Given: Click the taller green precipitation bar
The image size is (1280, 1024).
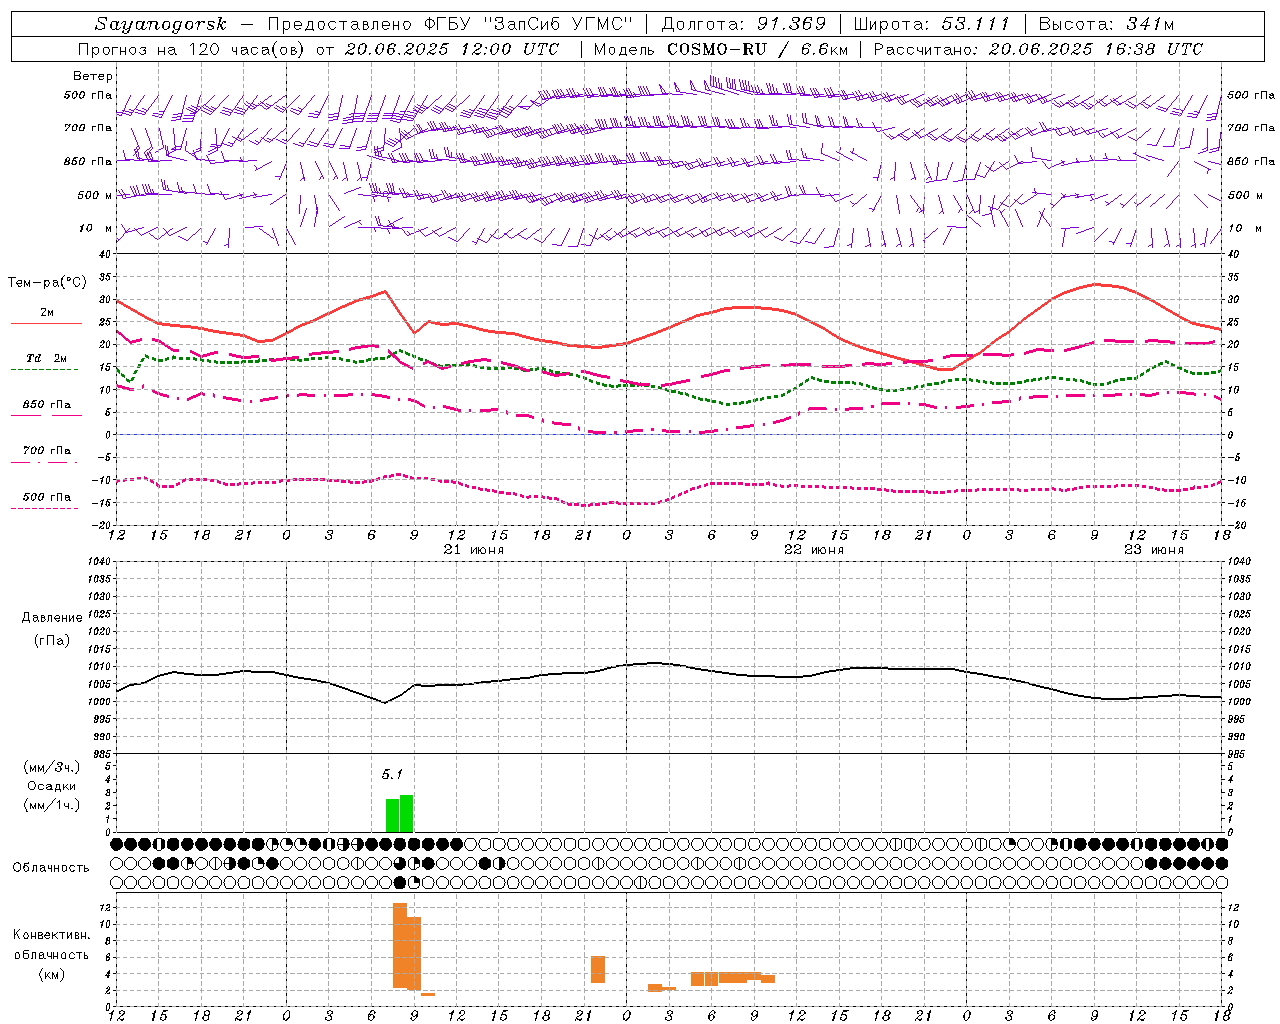Looking at the screenshot, I should (406, 814).
